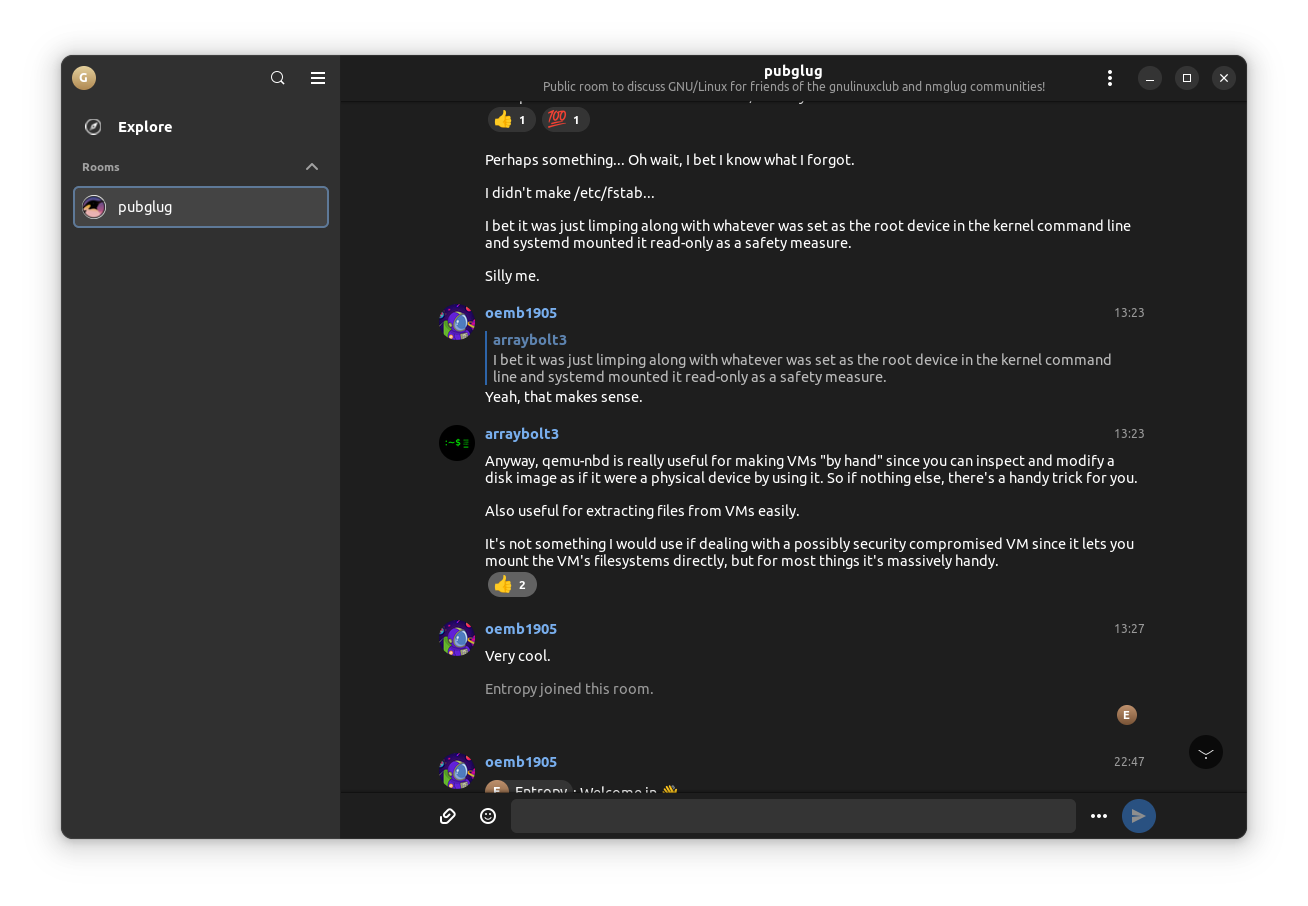Click the message input field
The width and height of the screenshot is (1308, 906).
[793, 815]
